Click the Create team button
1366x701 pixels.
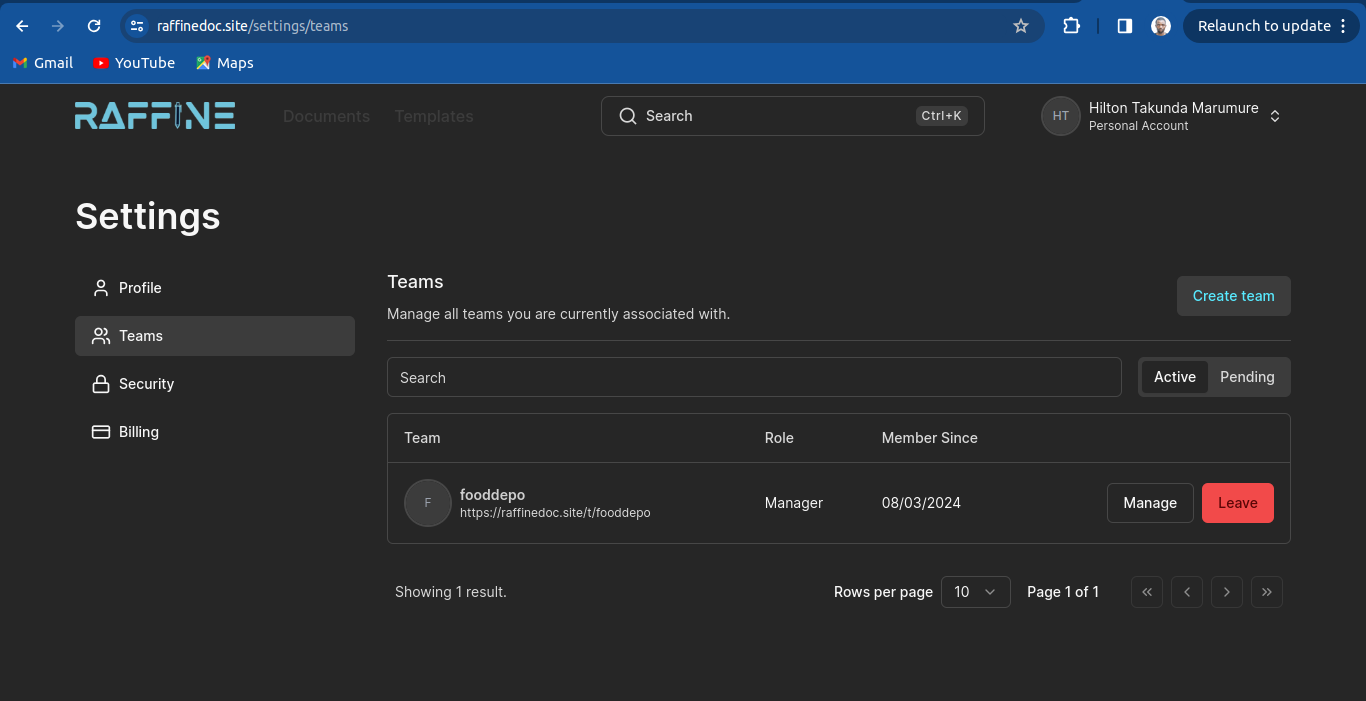(1234, 296)
